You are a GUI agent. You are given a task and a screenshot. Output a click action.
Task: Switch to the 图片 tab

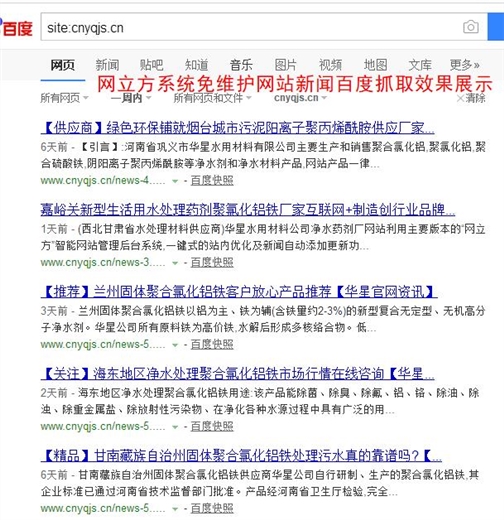pos(286,65)
